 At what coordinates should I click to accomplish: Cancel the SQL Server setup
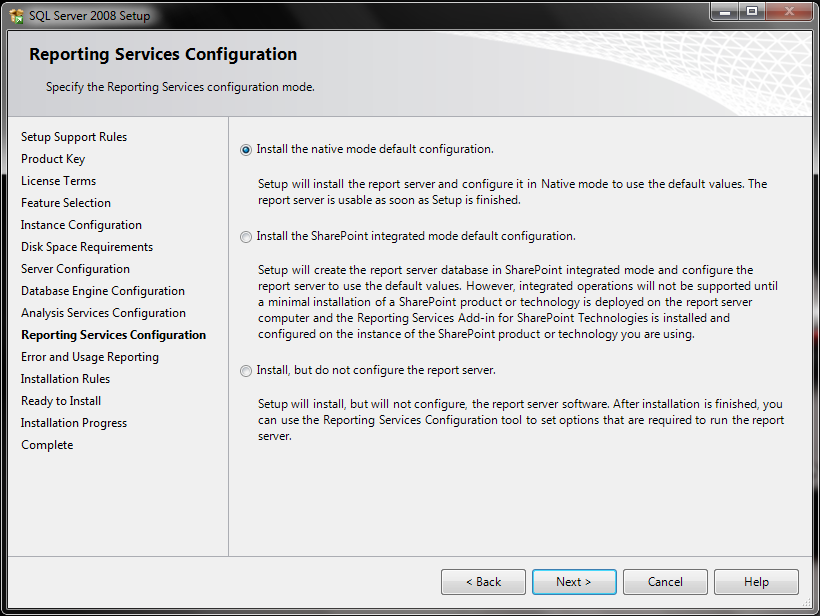click(665, 582)
